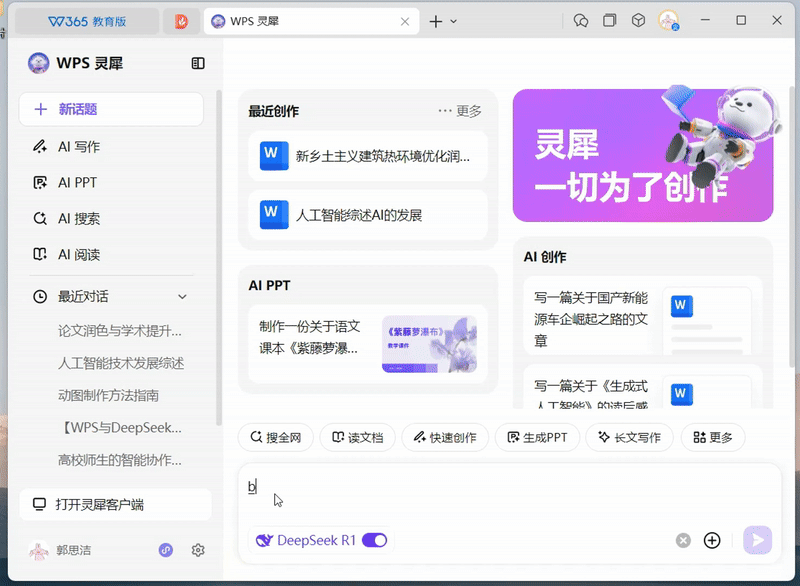Click the plus attachment icon
Screen dimensions: 800x586
(x=712, y=540)
